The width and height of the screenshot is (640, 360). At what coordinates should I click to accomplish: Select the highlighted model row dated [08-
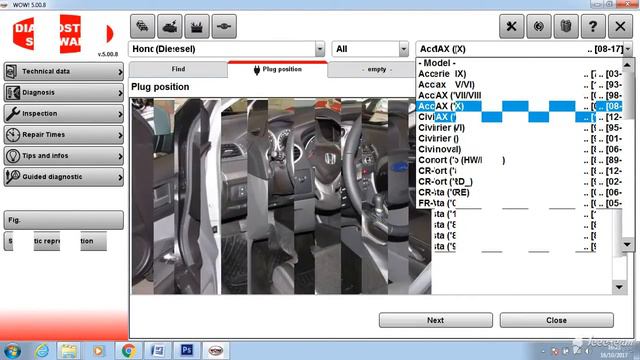(x=519, y=106)
